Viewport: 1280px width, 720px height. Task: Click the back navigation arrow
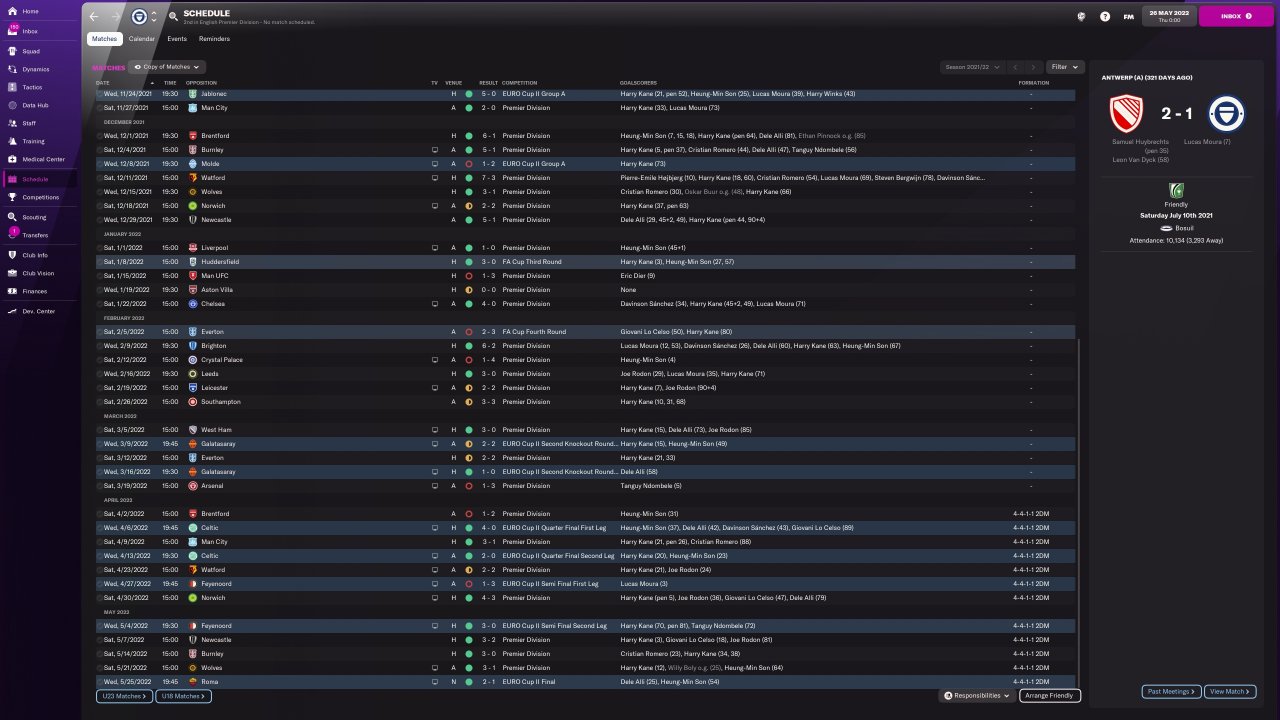[x=94, y=16]
